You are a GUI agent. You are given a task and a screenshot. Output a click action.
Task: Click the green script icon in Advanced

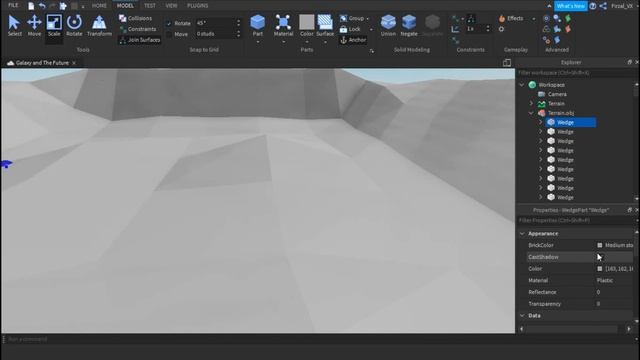(568, 18)
